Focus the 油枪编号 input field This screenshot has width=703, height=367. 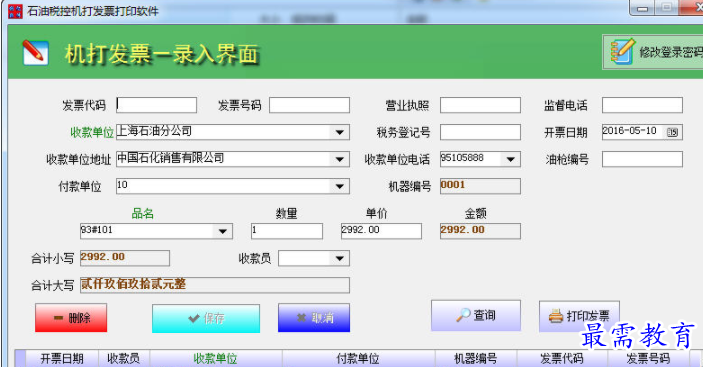(642, 159)
